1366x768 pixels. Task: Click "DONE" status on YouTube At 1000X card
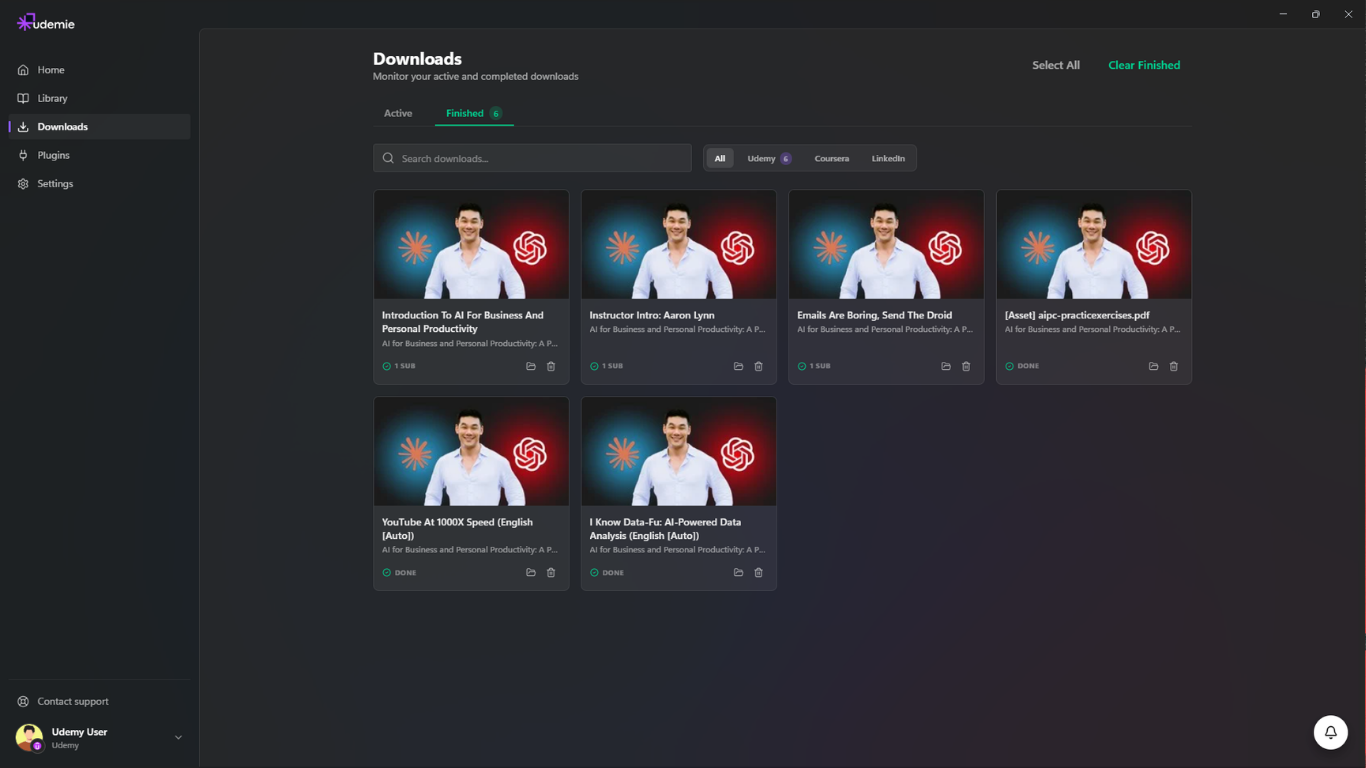click(x=399, y=573)
